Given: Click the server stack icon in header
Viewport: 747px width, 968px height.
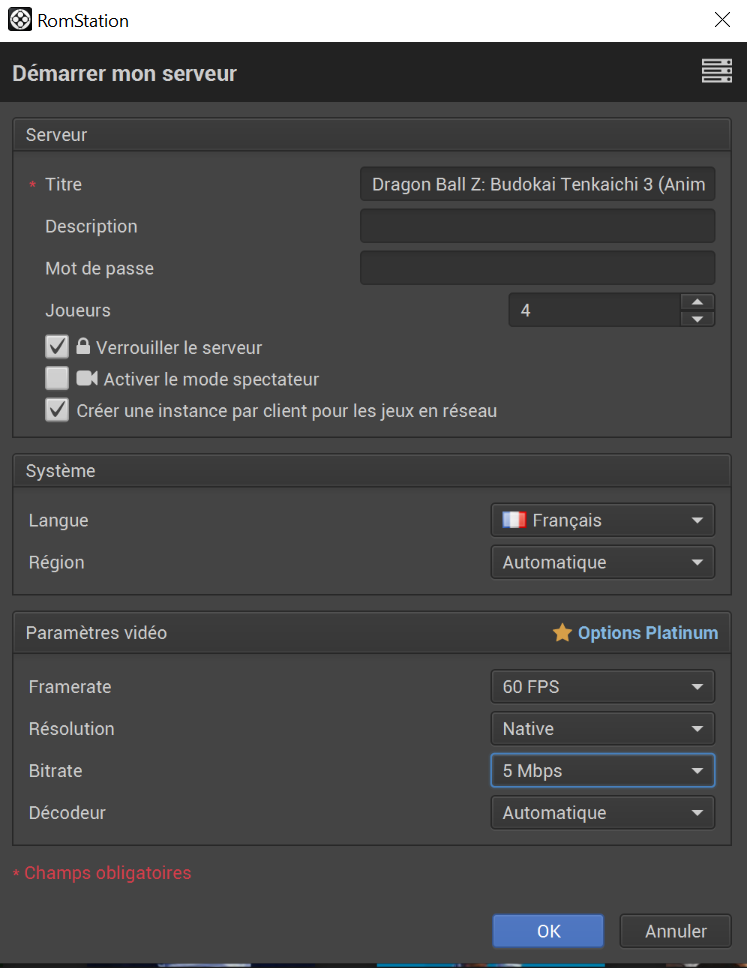Looking at the screenshot, I should click(717, 71).
